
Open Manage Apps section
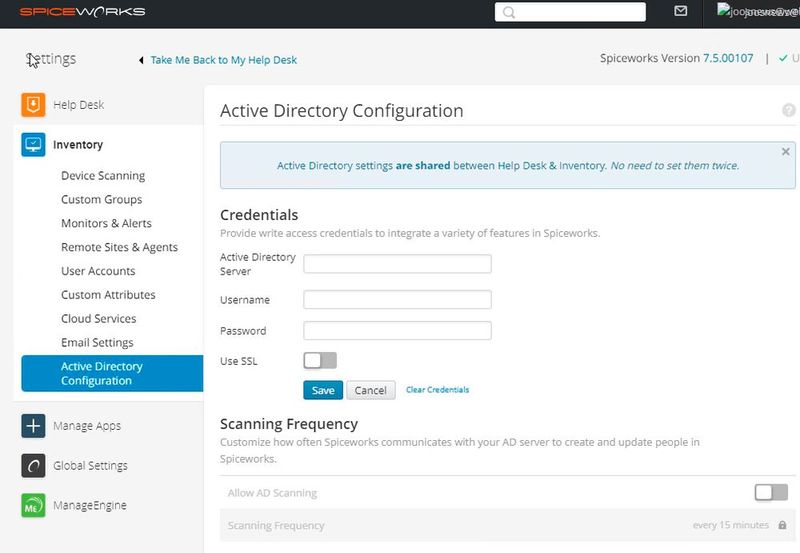[87, 425]
